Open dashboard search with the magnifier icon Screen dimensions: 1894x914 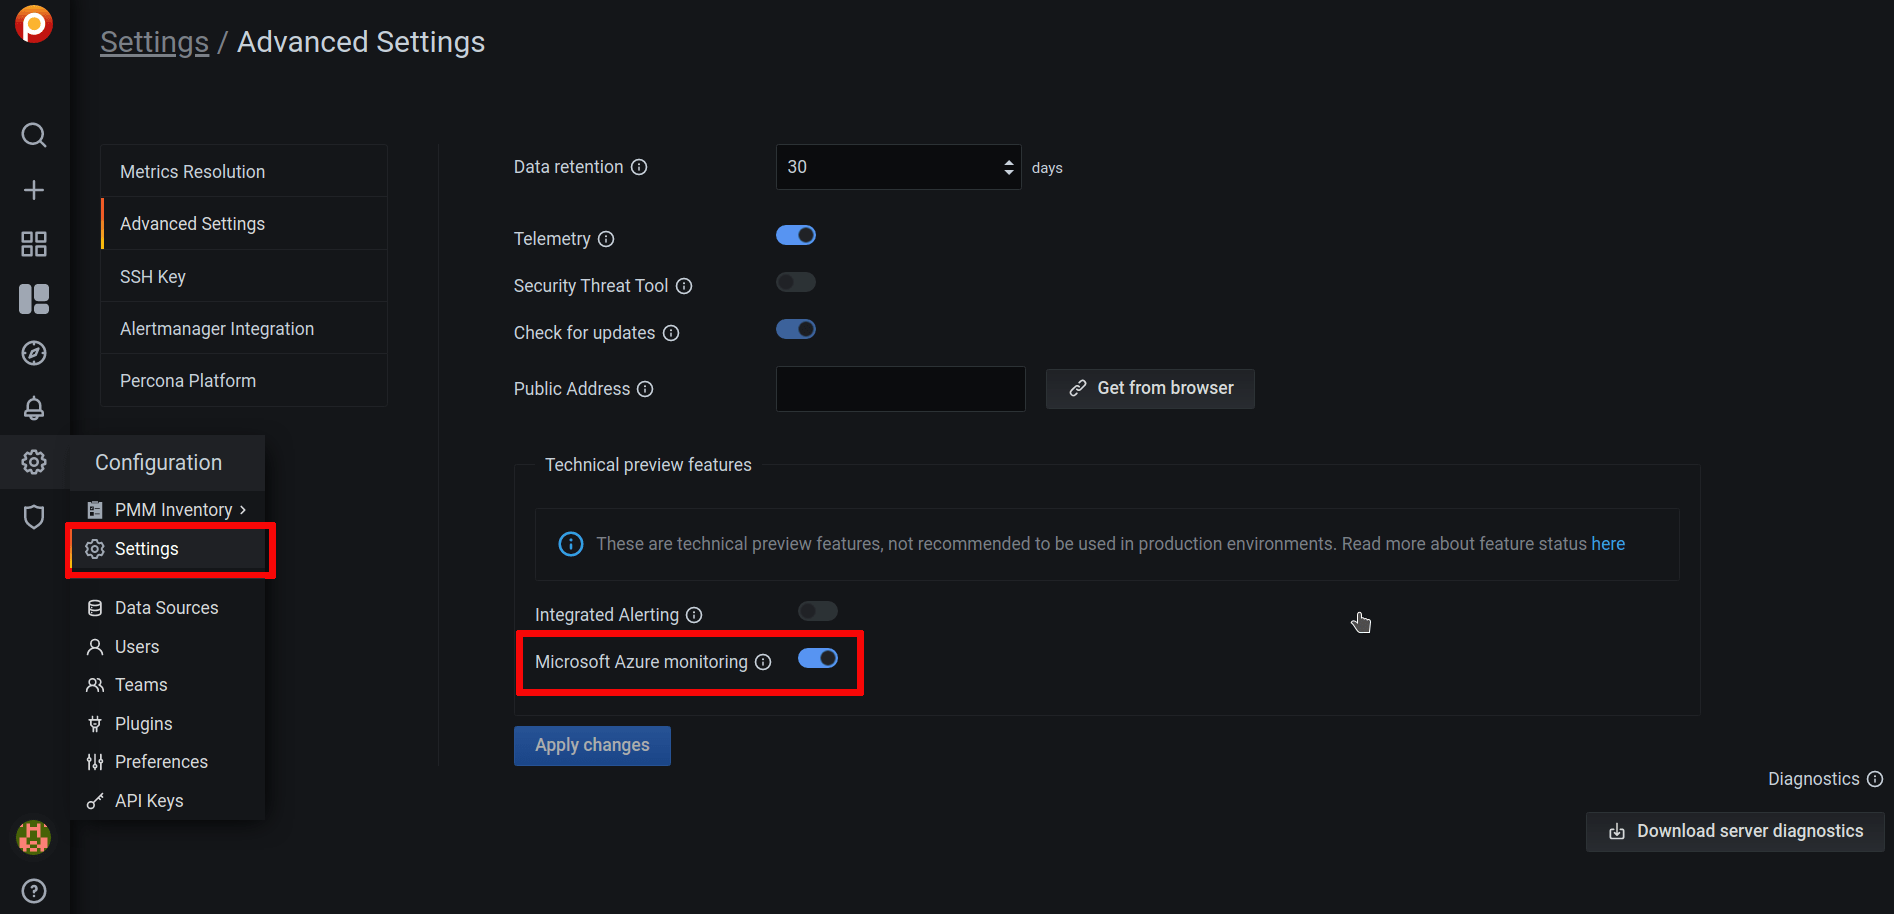point(33,135)
